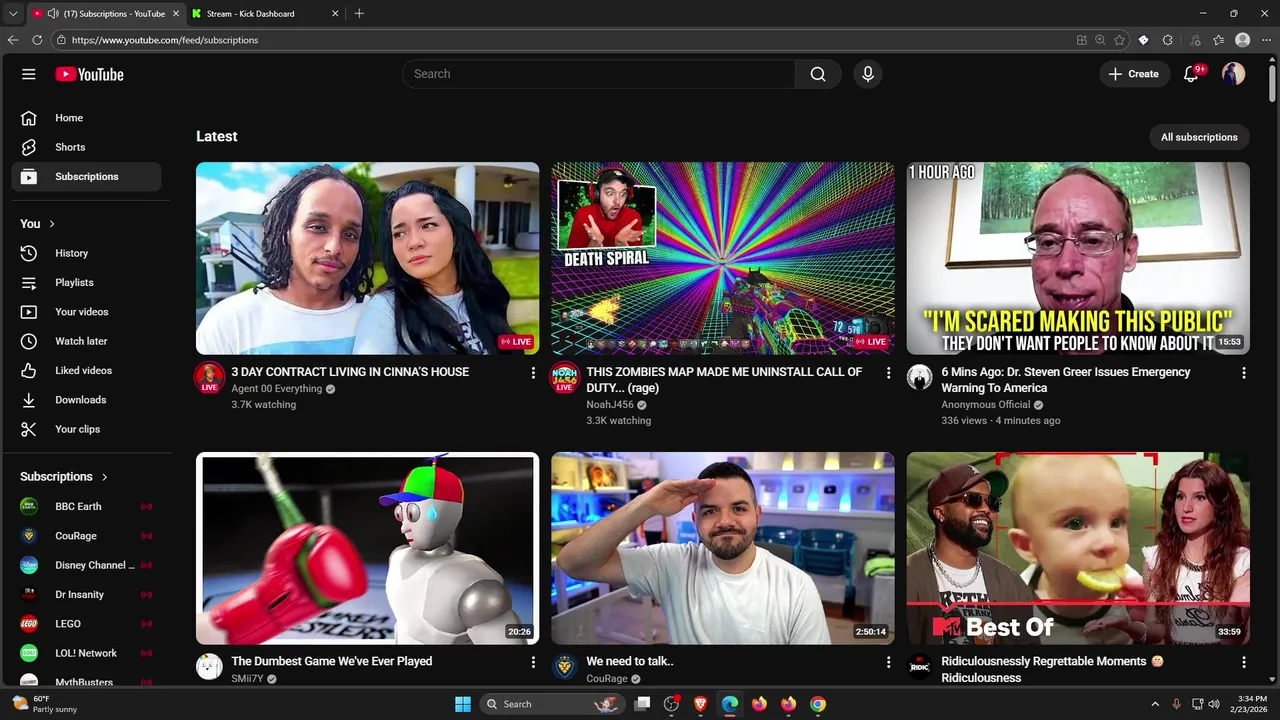Open LEGO channel subscription
The image size is (1280, 720).
coord(86,624)
